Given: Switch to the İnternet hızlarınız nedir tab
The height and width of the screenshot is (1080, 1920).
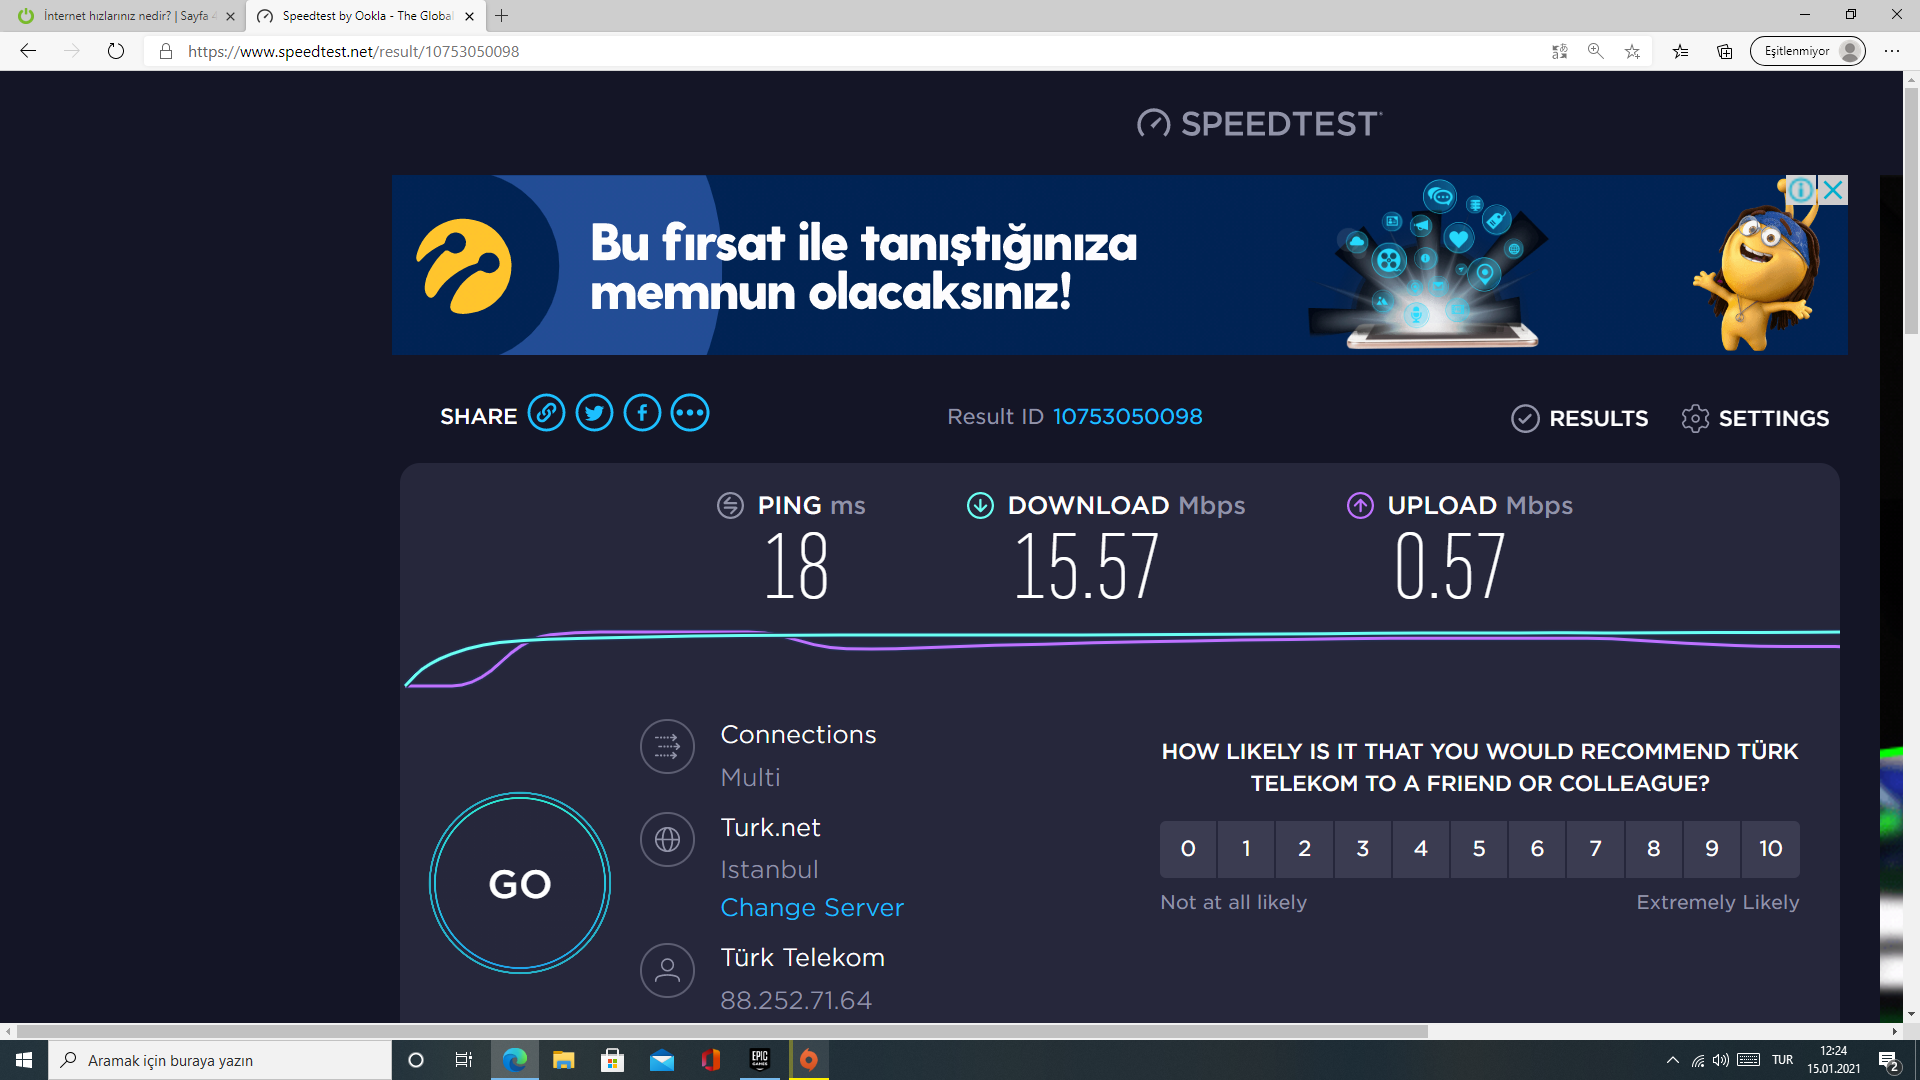Looking at the screenshot, I should (126, 16).
